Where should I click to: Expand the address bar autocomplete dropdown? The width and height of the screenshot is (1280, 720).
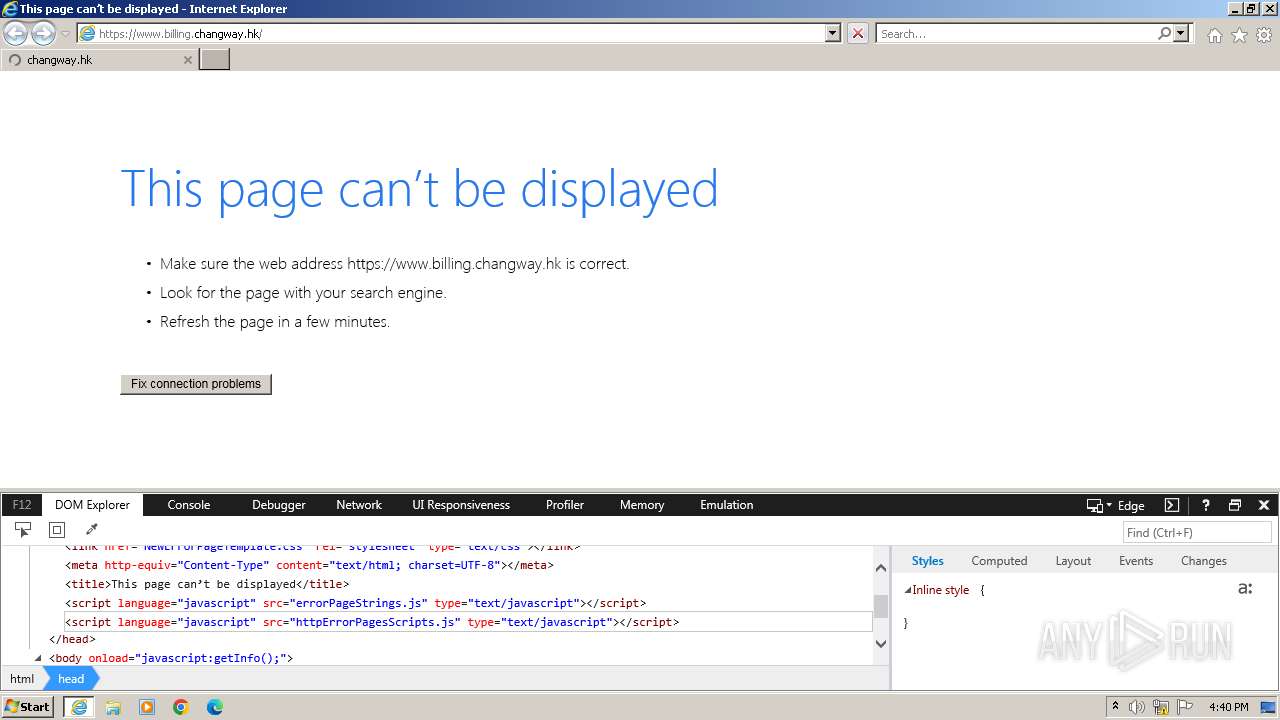[x=833, y=33]
